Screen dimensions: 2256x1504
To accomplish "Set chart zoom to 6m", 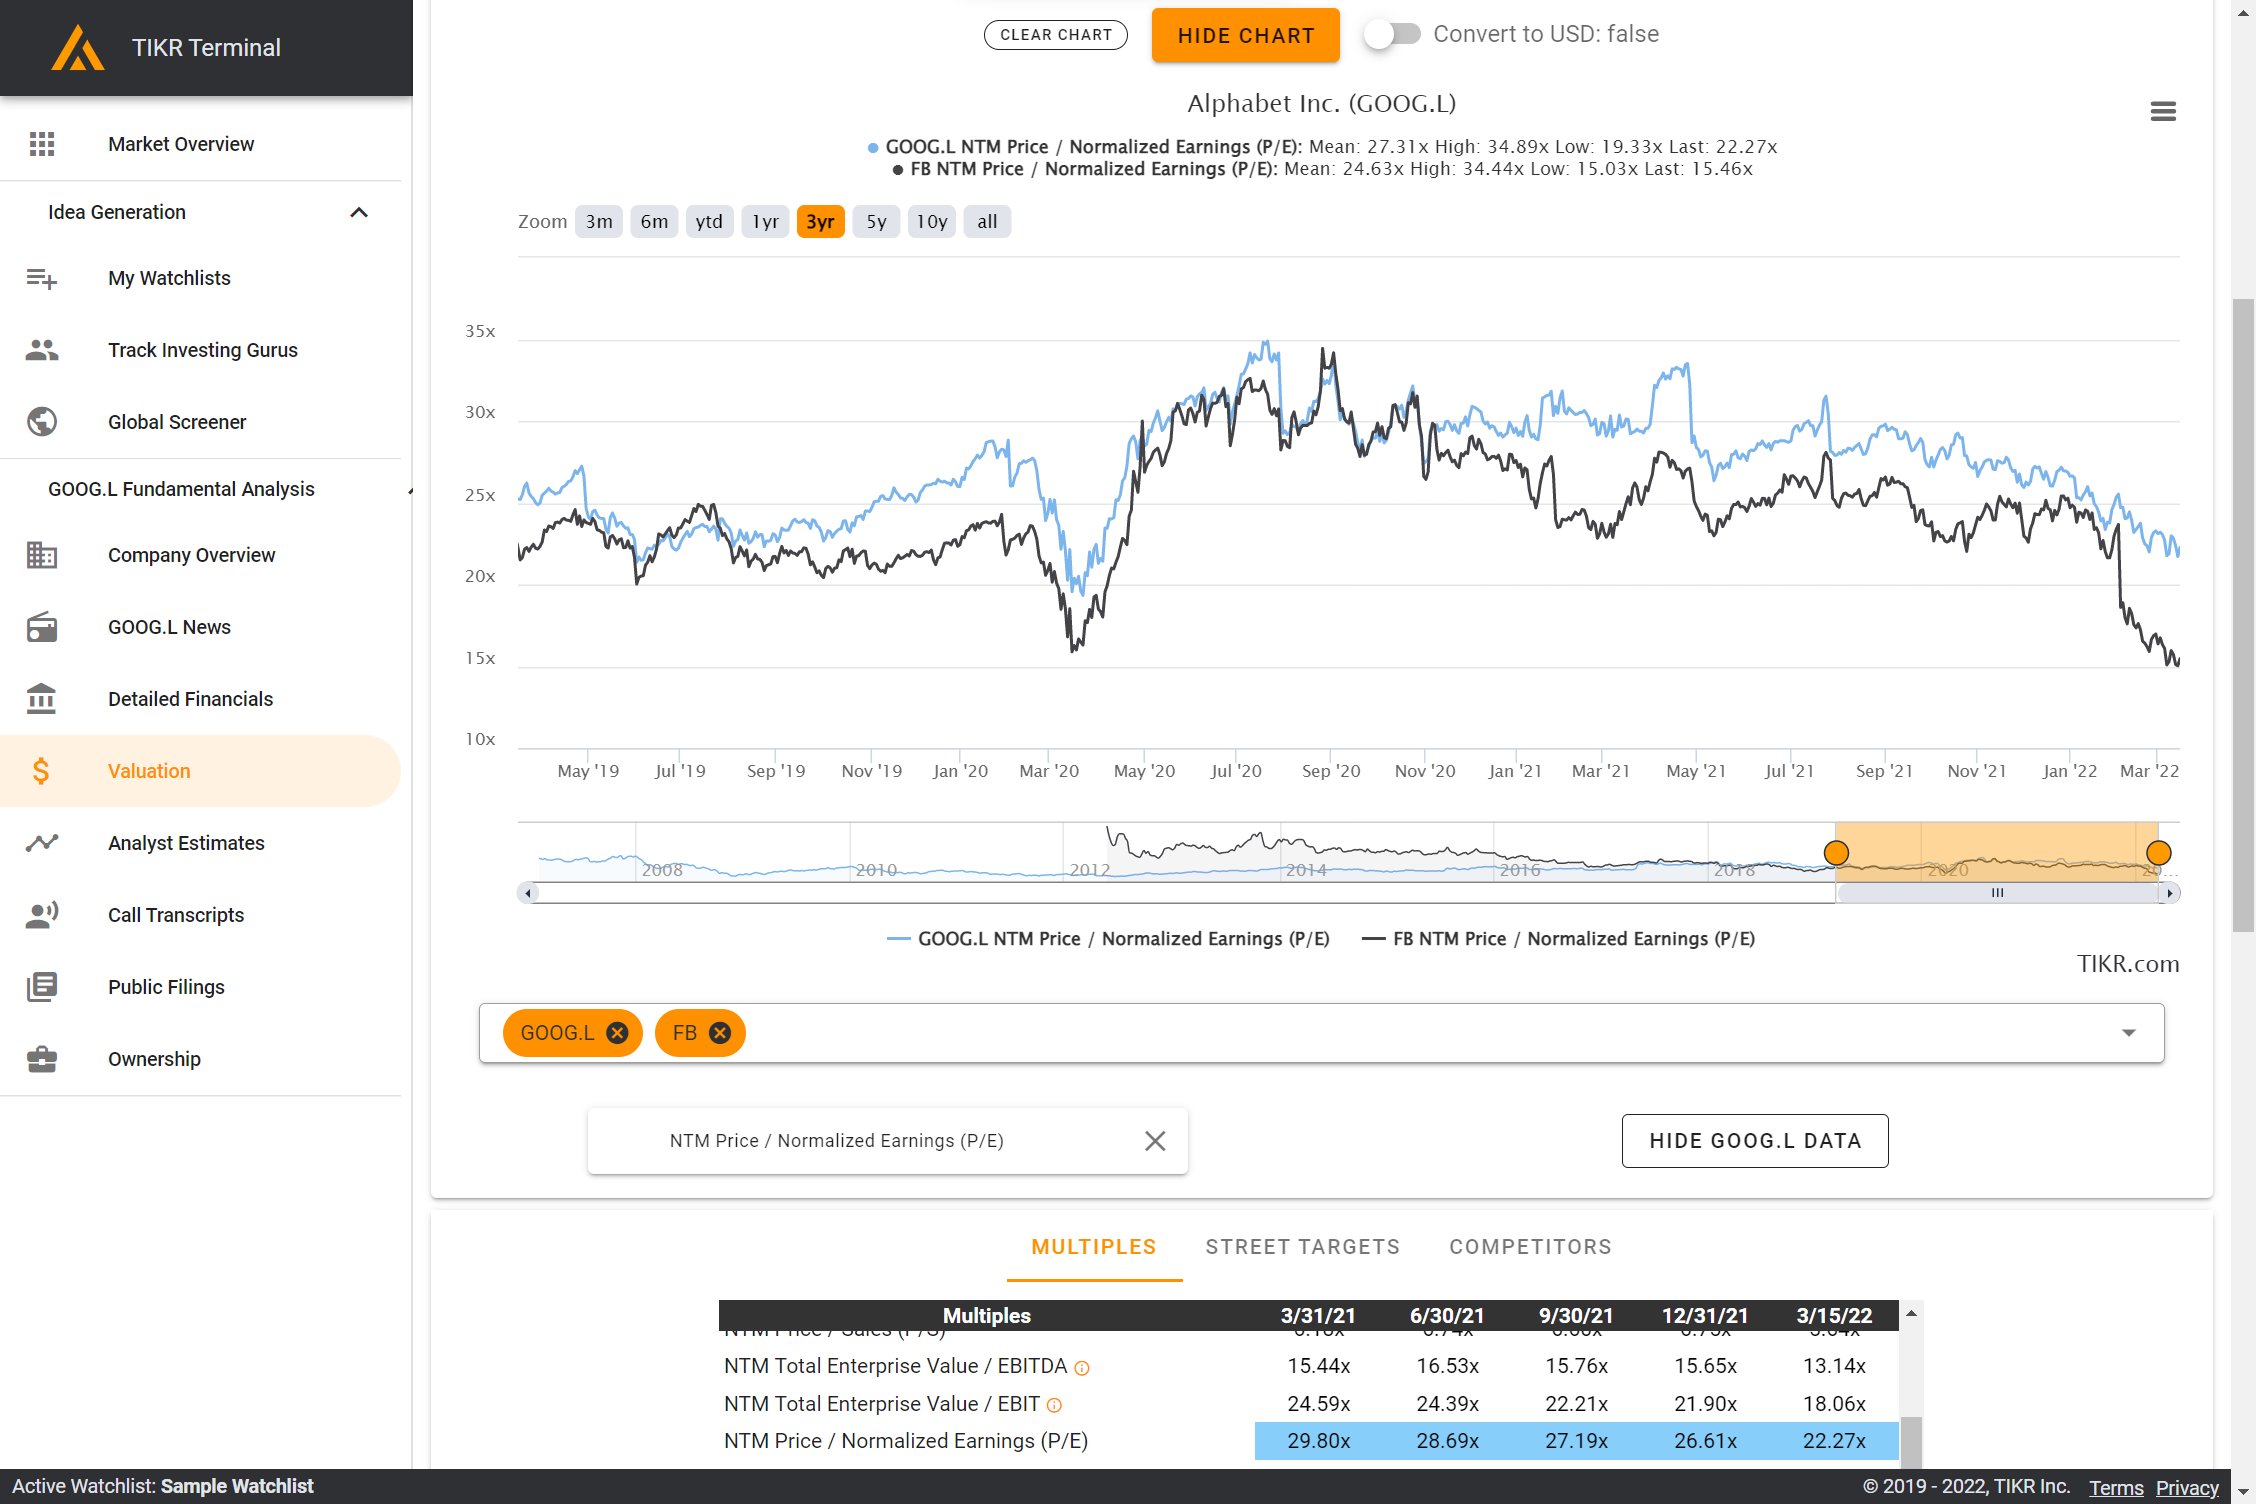I will (654, 222).
